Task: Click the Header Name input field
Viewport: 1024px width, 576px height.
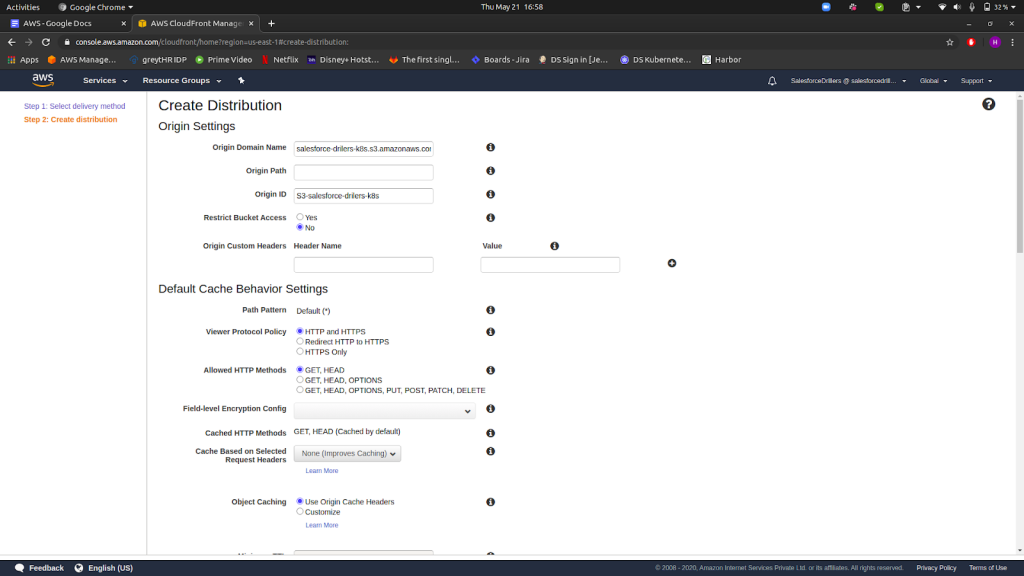Action: [x=363, y=264]
